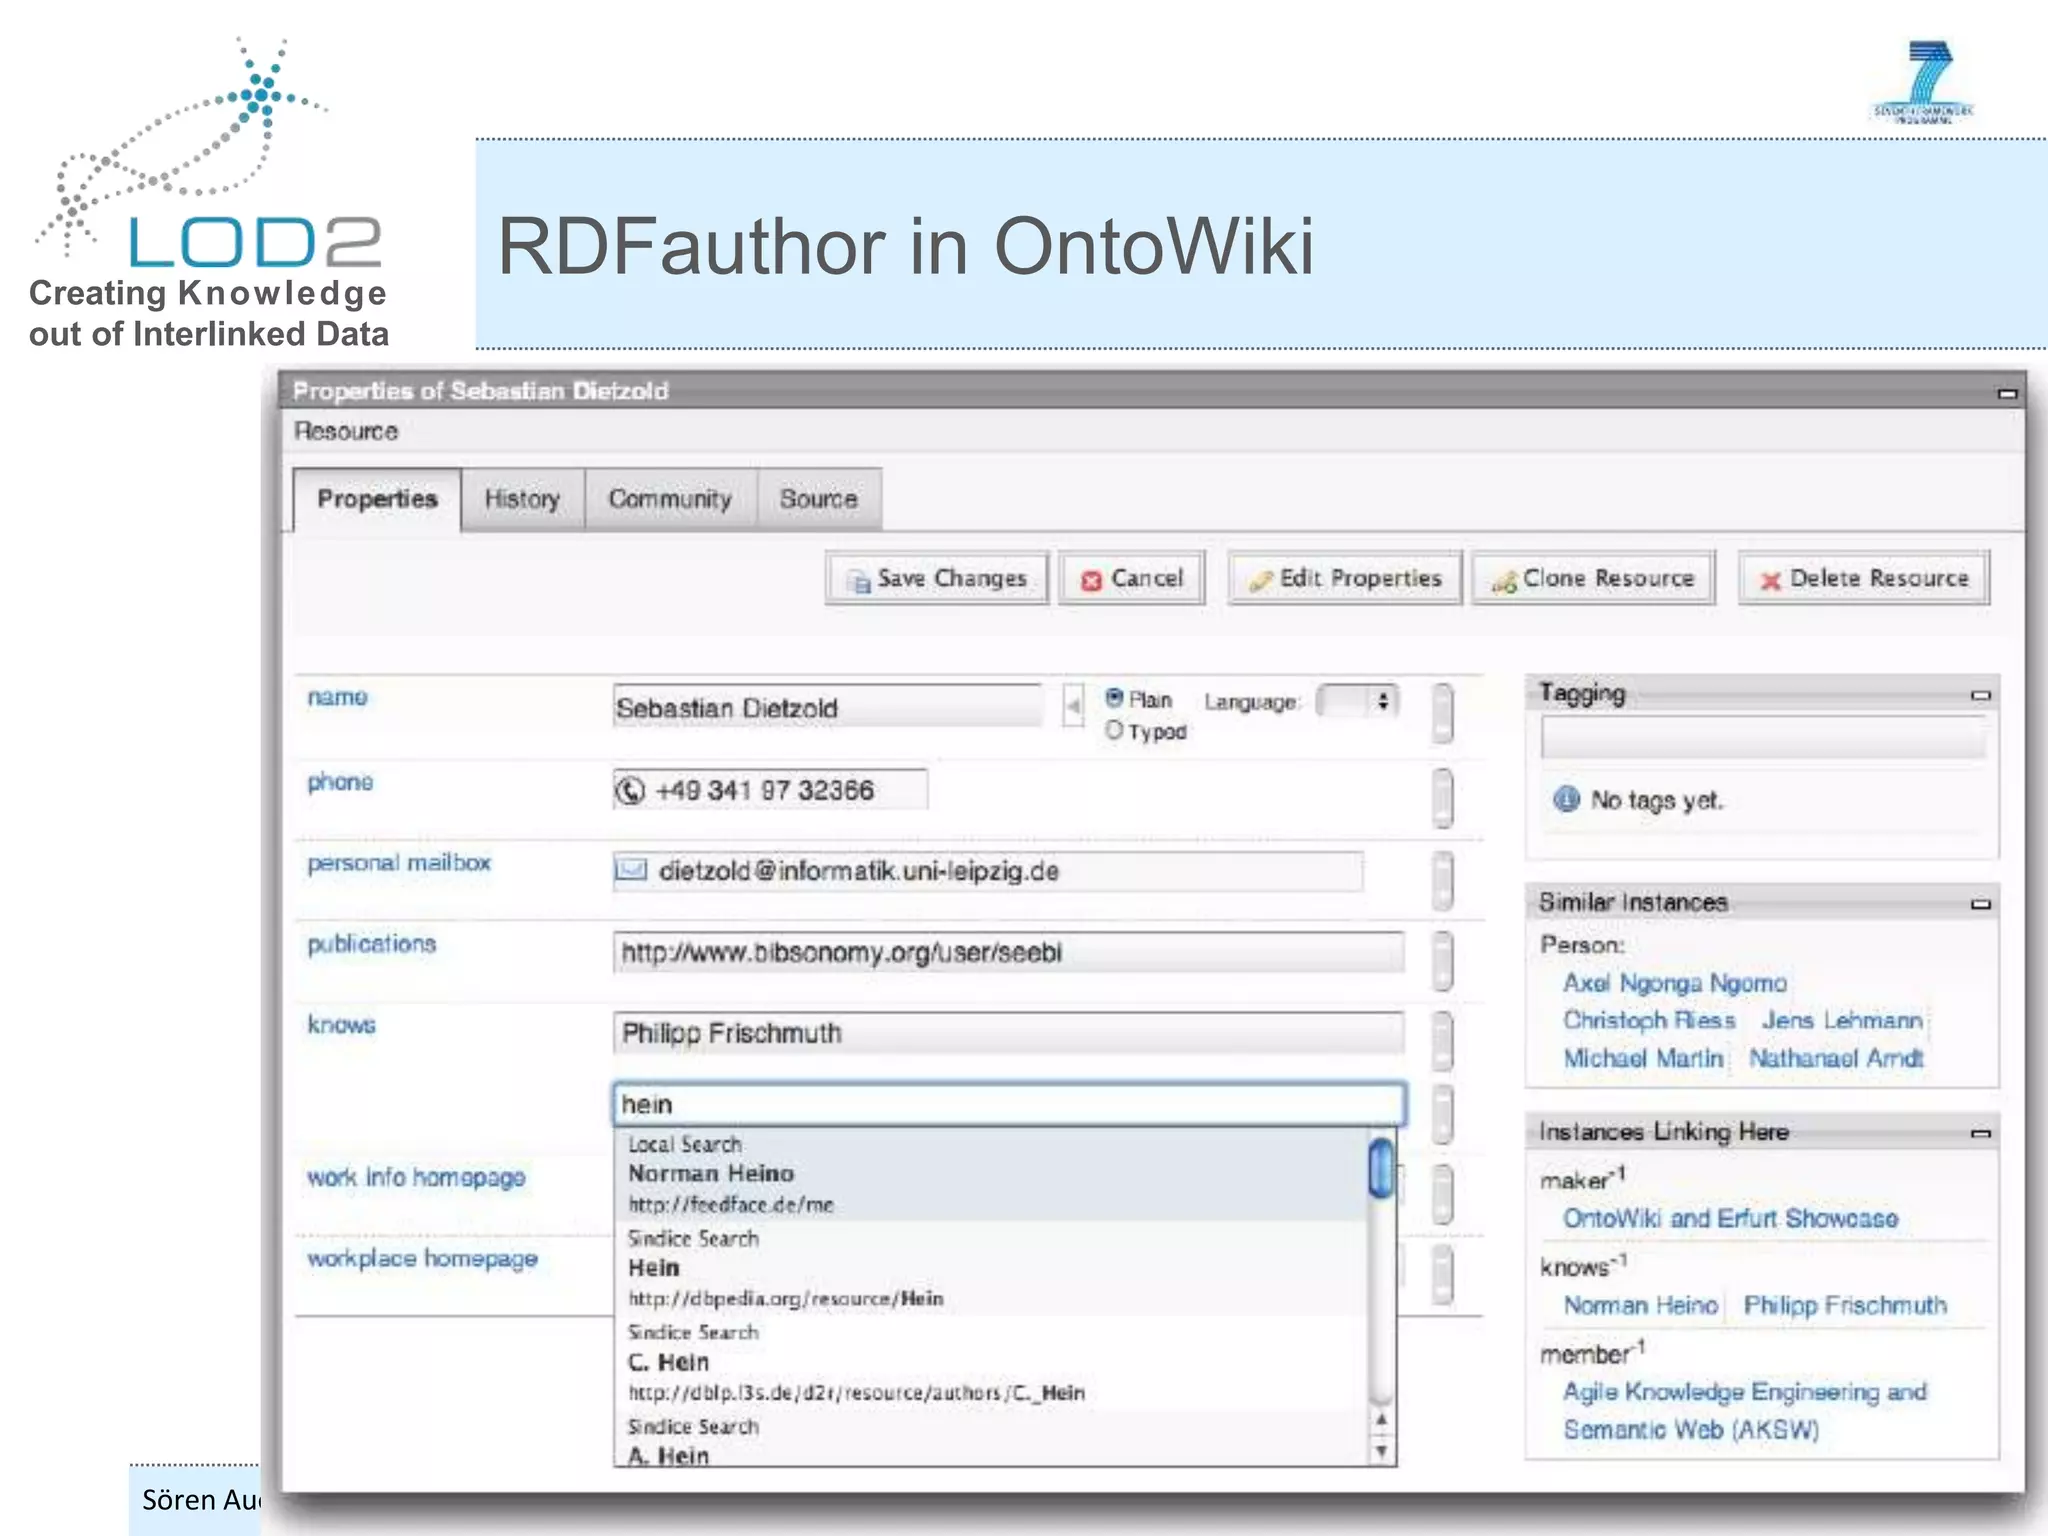Open the personal mailbox property link
The image size is (2048, 1536).
pos(399,863)
